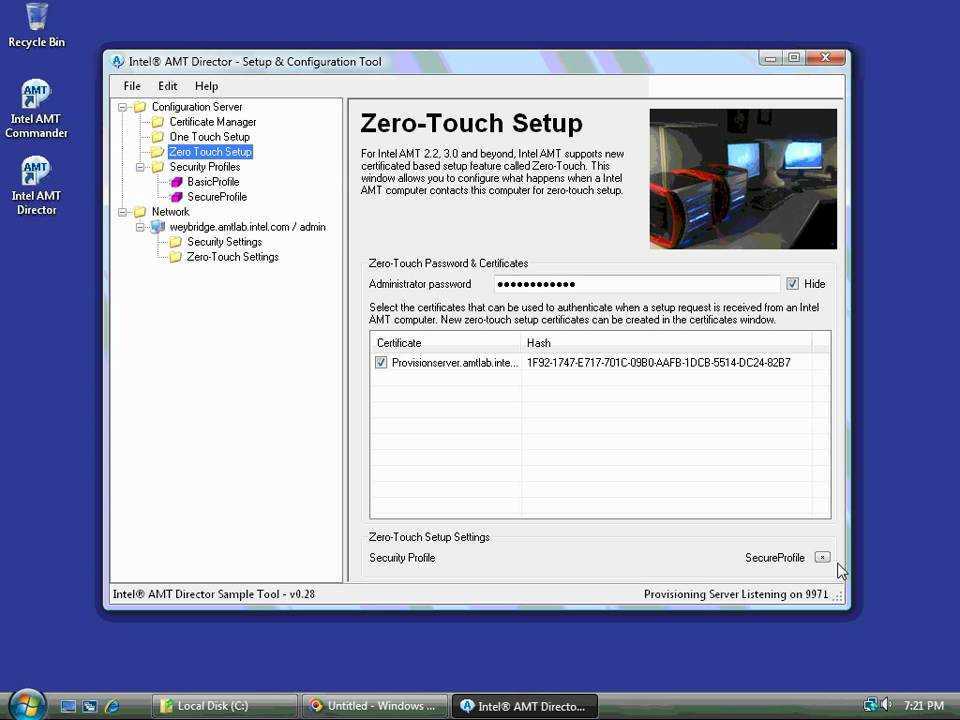This screenshot has width=960, height=720.
Task: Click the Certificate Manager folder icon
Action: [x=158, y=122]
